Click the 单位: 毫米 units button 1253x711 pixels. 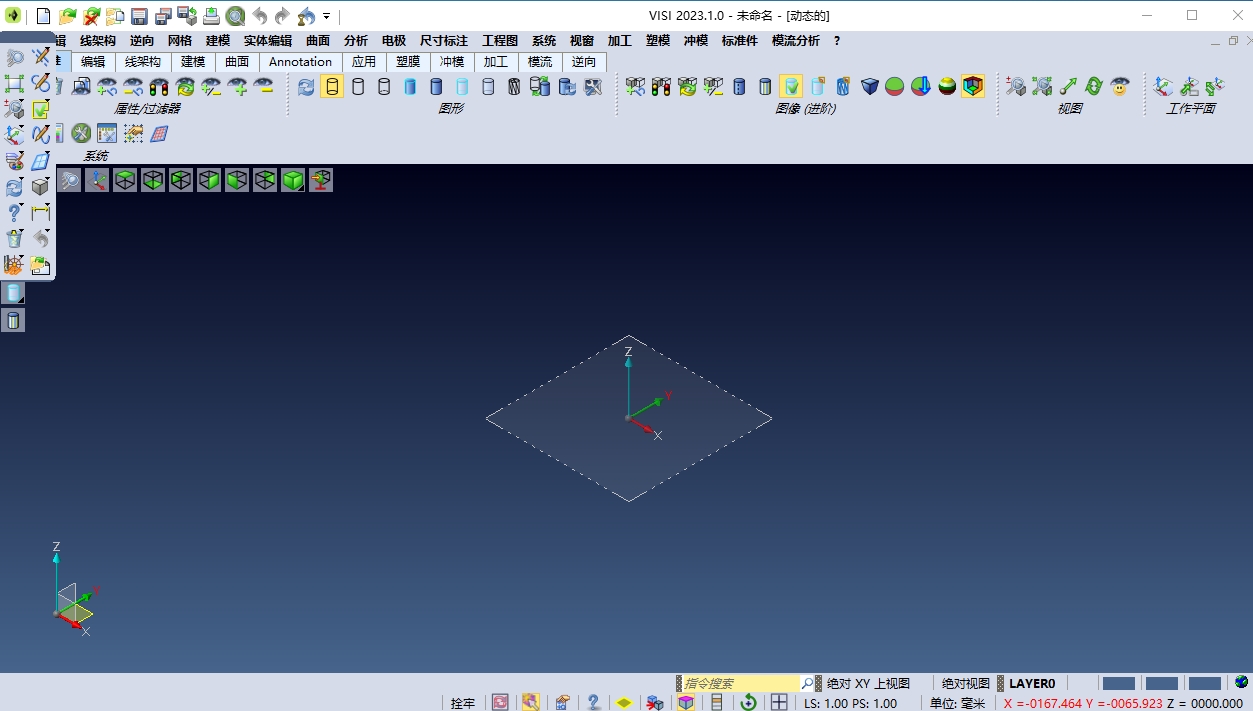(958, 703)
